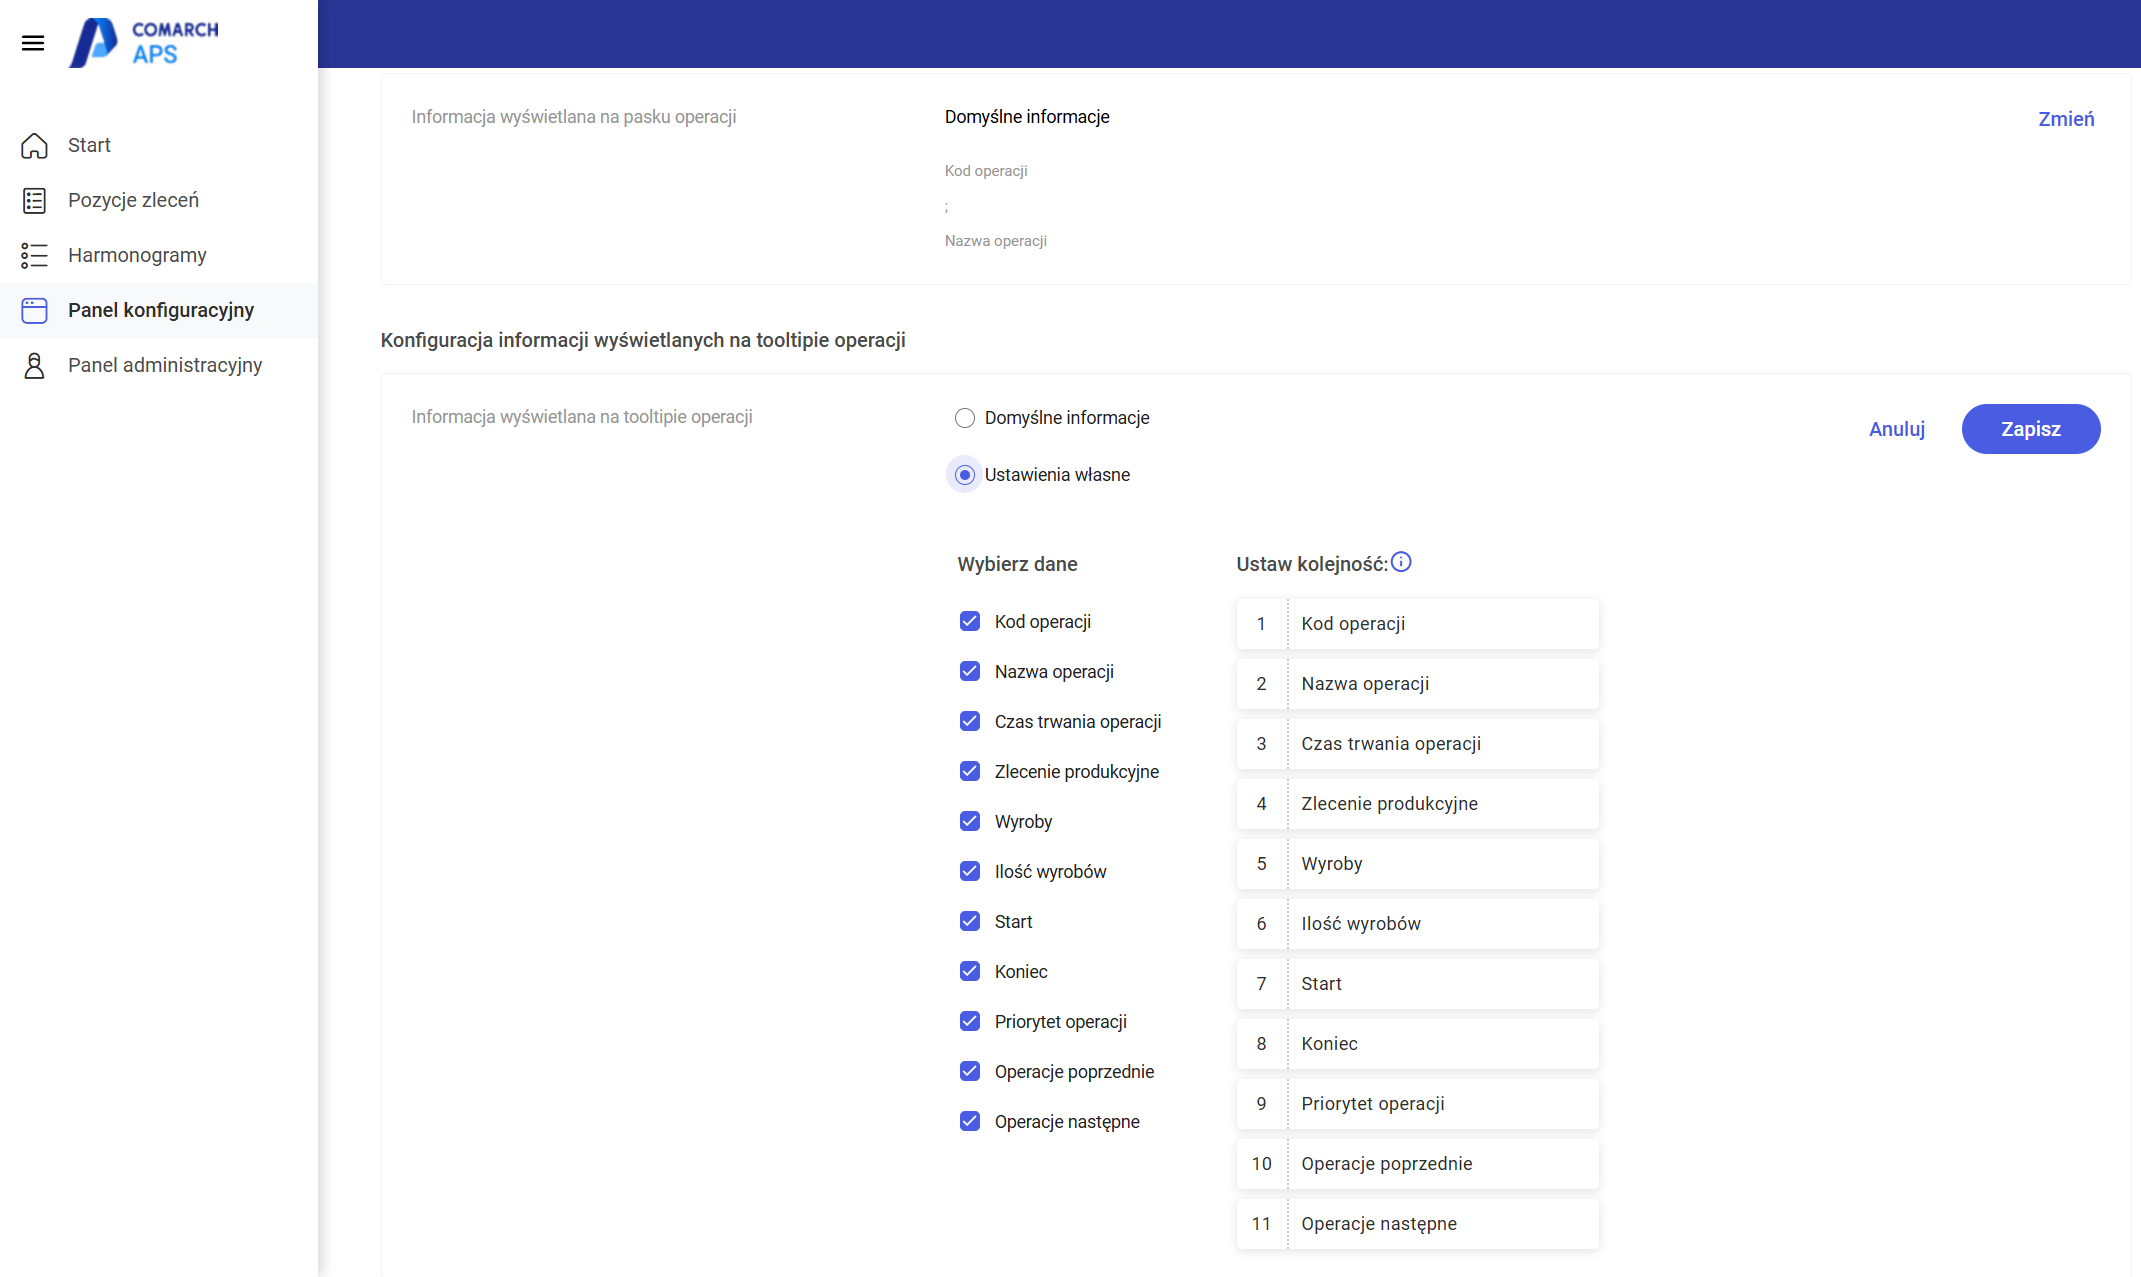The width and height of the screenshot is (2141, 1277).
Task: Click Anuluj button to cancel changes
Action: pyautogui.click(x=1896, y=427)
